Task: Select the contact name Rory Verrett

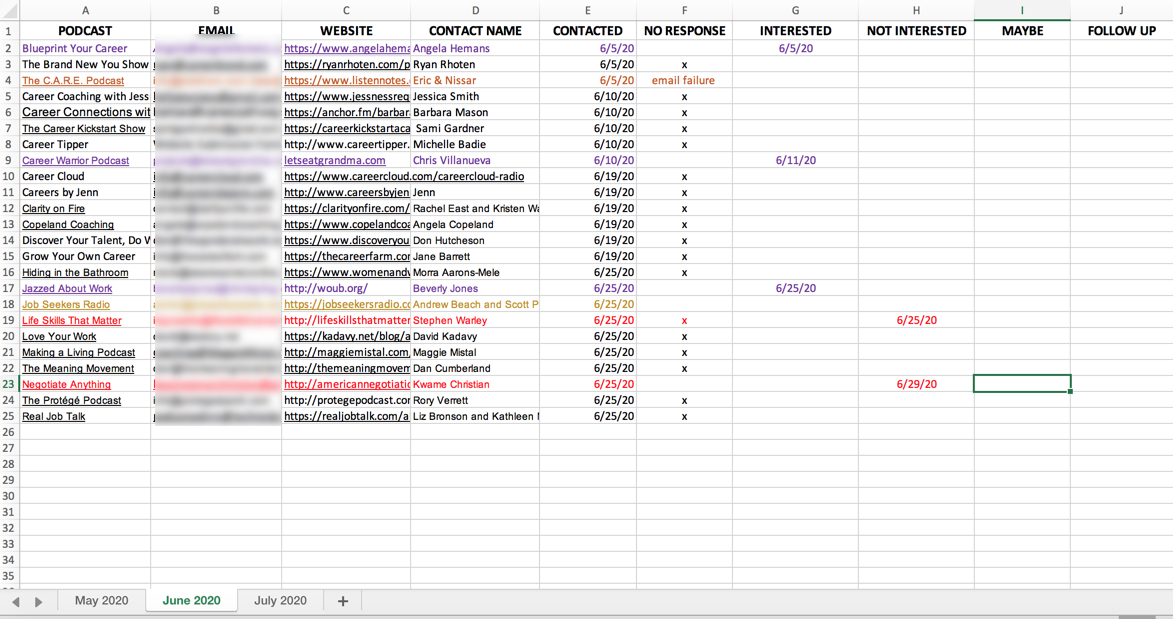Action: (475, 400)
